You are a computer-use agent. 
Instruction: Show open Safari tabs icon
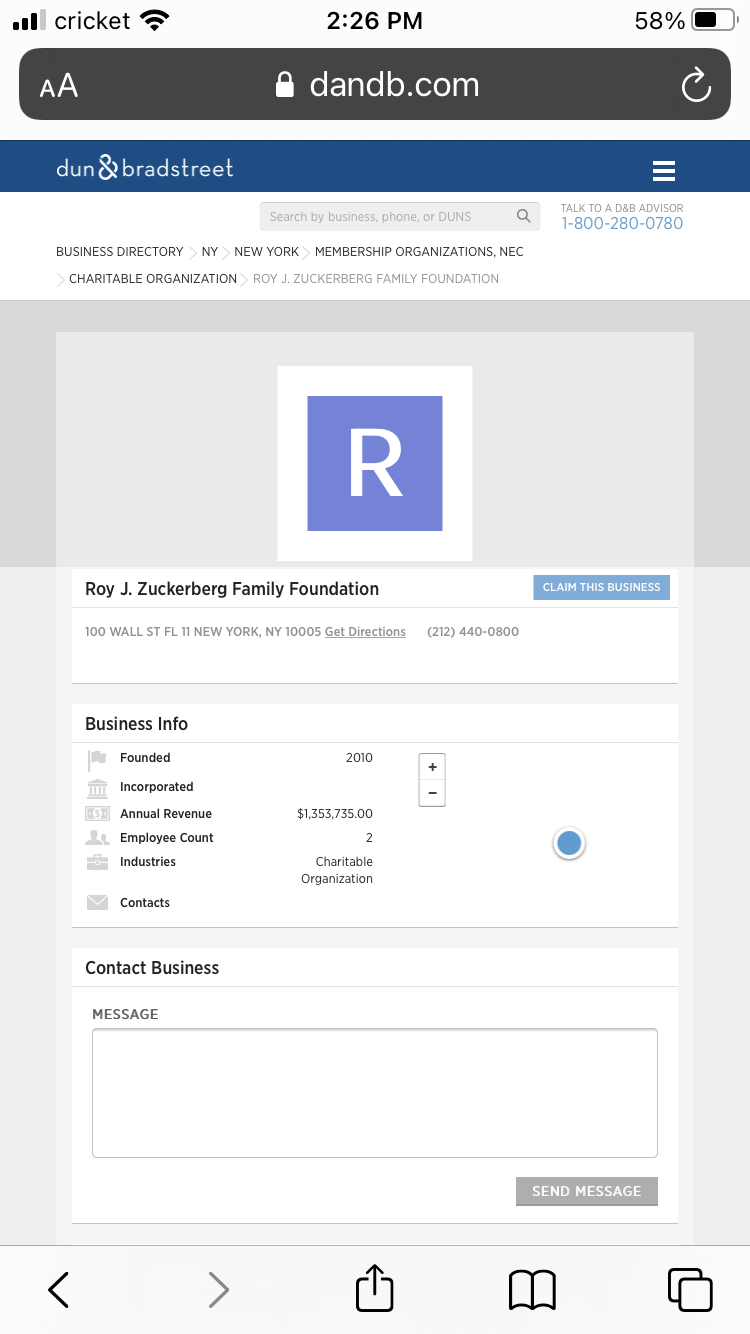690,1290
